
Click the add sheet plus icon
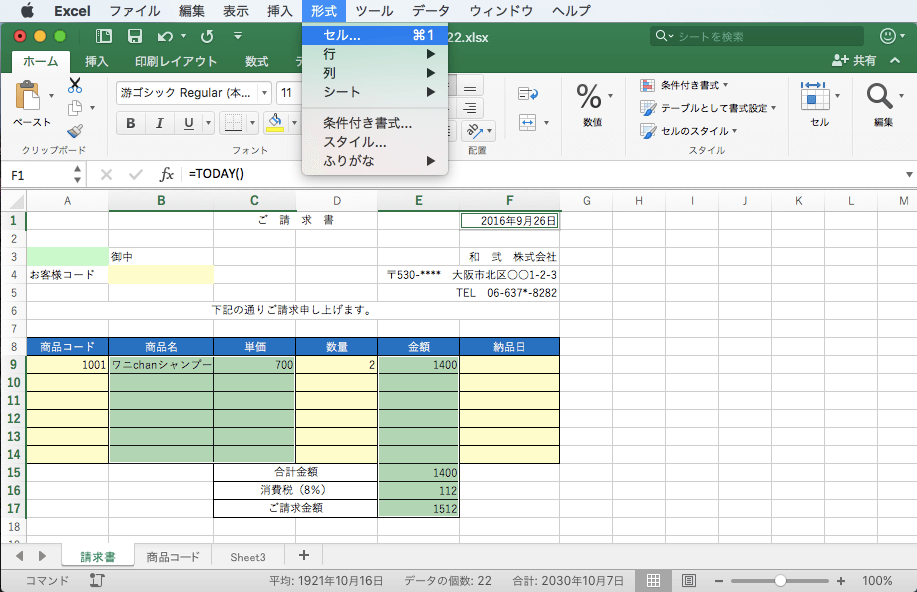[x=304, y=555]
